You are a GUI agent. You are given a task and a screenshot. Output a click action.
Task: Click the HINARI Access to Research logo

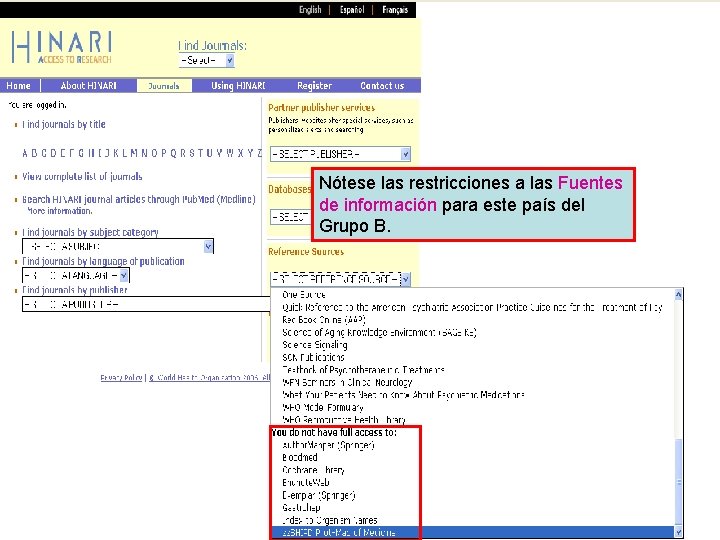62,47
